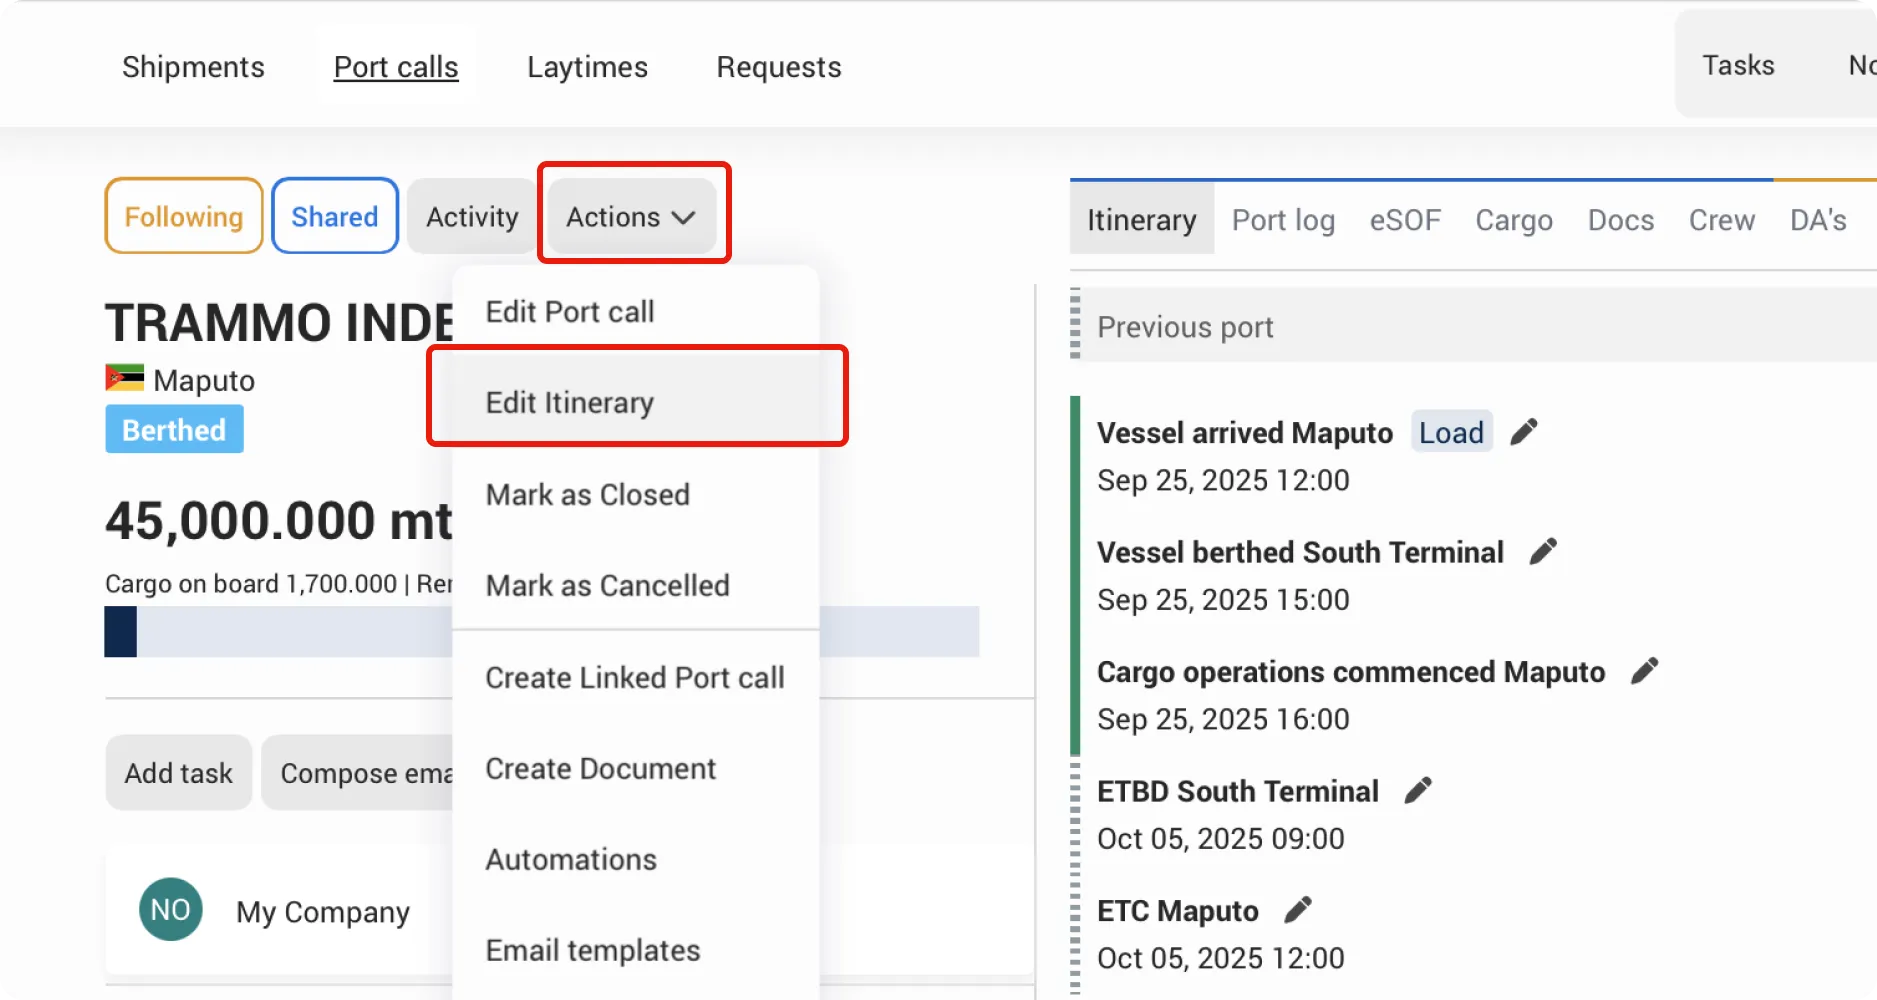The width and height of the screenshot is (1877, 1000).
Task: Click the Compose email button
Action: pyautogui.click(x=358, y=772)
